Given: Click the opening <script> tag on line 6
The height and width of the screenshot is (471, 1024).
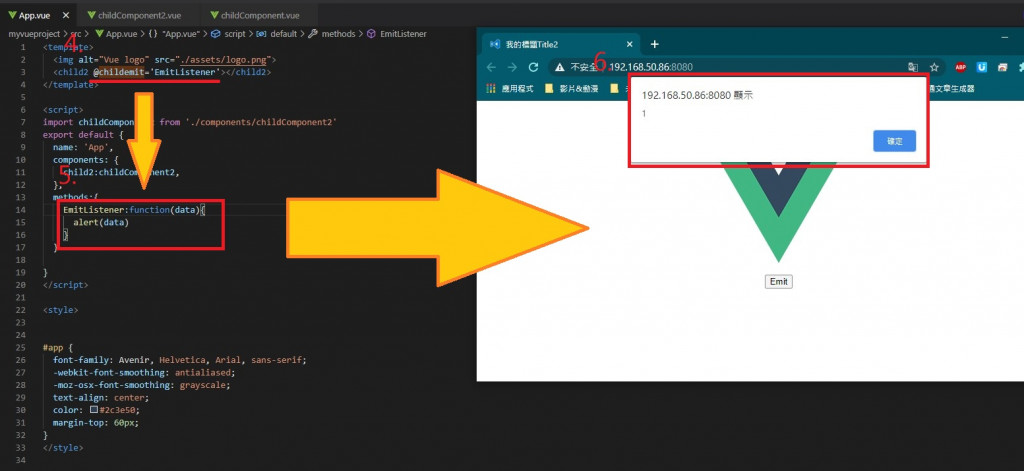Looking at the screenshot, I should (63, 110).
